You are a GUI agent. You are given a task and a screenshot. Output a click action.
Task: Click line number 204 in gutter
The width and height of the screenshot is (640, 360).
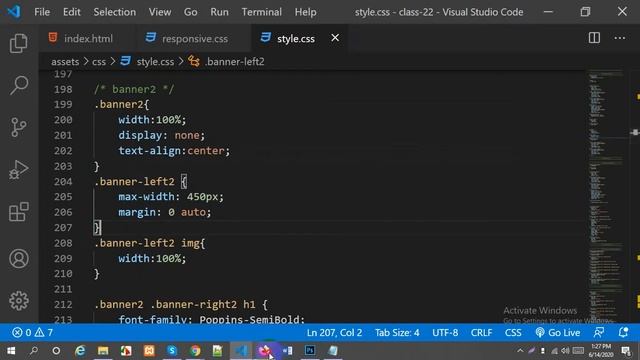(63, 181)
